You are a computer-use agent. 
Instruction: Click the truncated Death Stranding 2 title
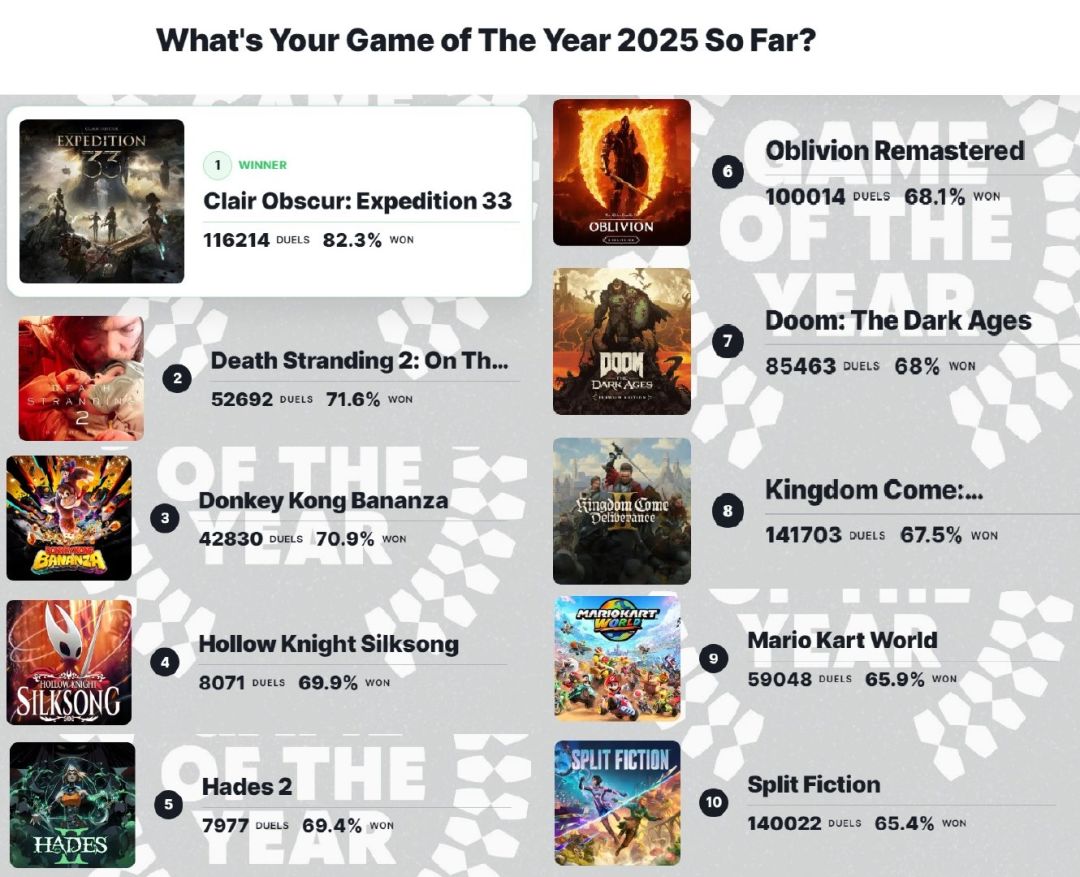coord(359,360)
